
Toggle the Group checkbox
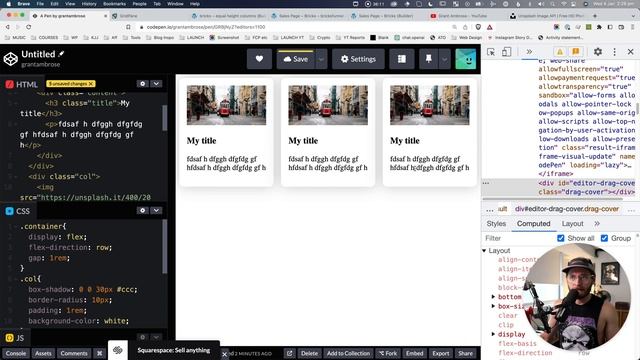604,238
